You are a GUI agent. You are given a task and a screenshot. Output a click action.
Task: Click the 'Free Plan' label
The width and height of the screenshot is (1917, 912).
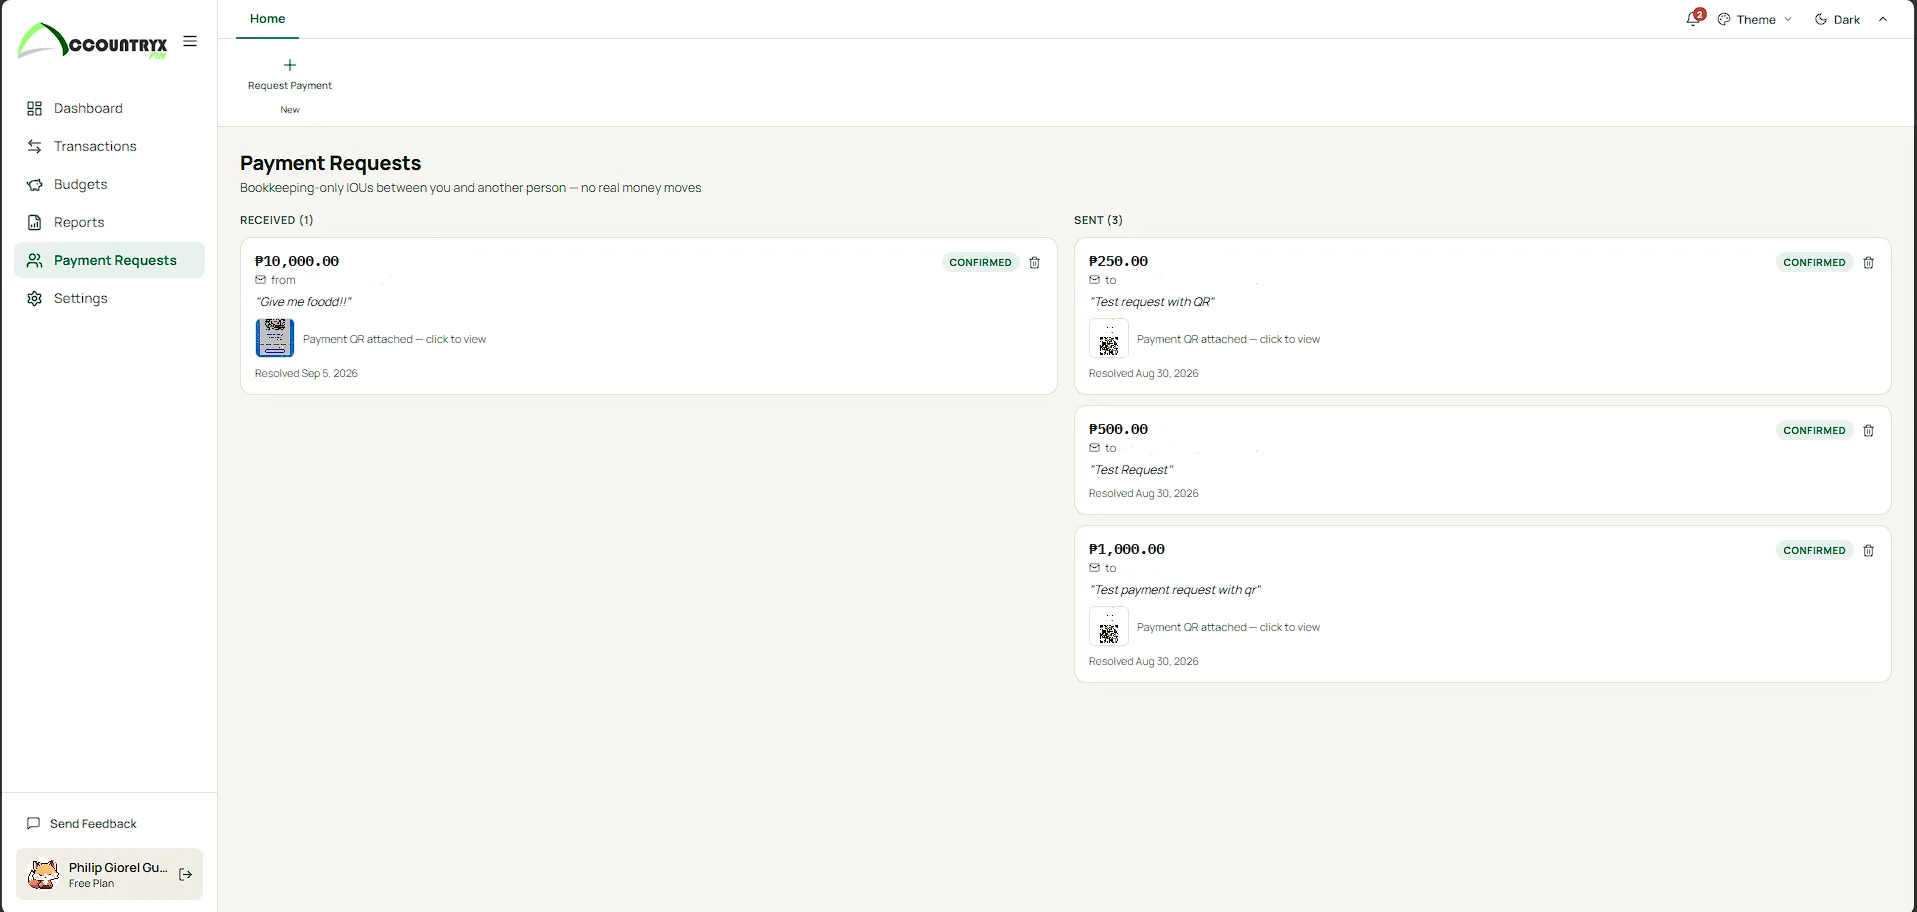[91, 884]
